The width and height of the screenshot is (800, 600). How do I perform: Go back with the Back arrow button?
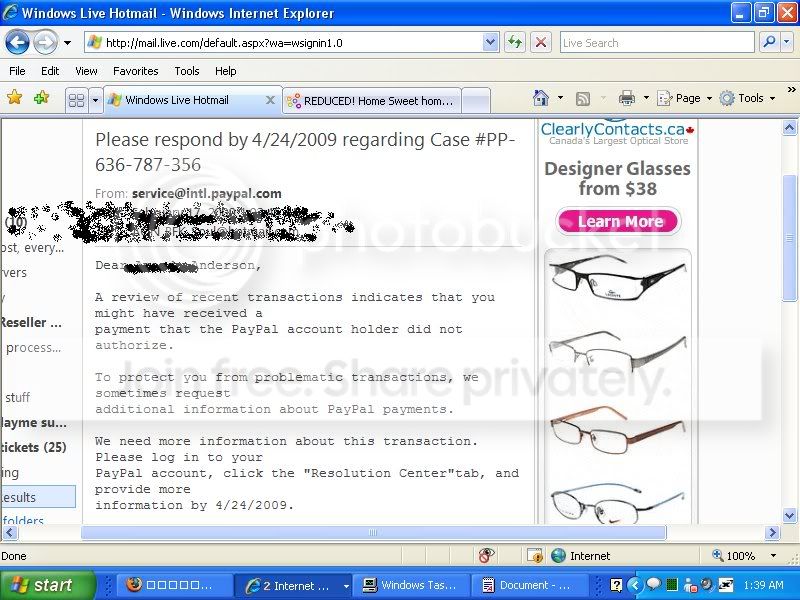coord(17,43)
